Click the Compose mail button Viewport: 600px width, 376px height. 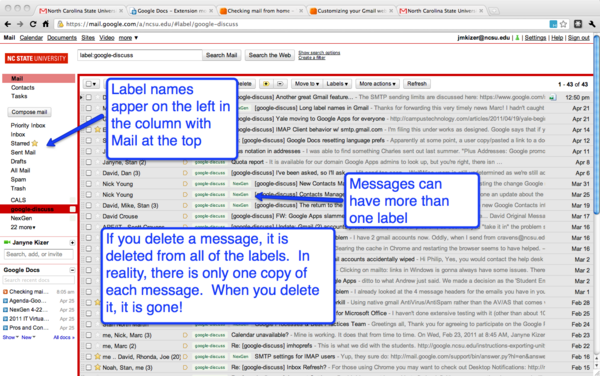coord(29,112)
